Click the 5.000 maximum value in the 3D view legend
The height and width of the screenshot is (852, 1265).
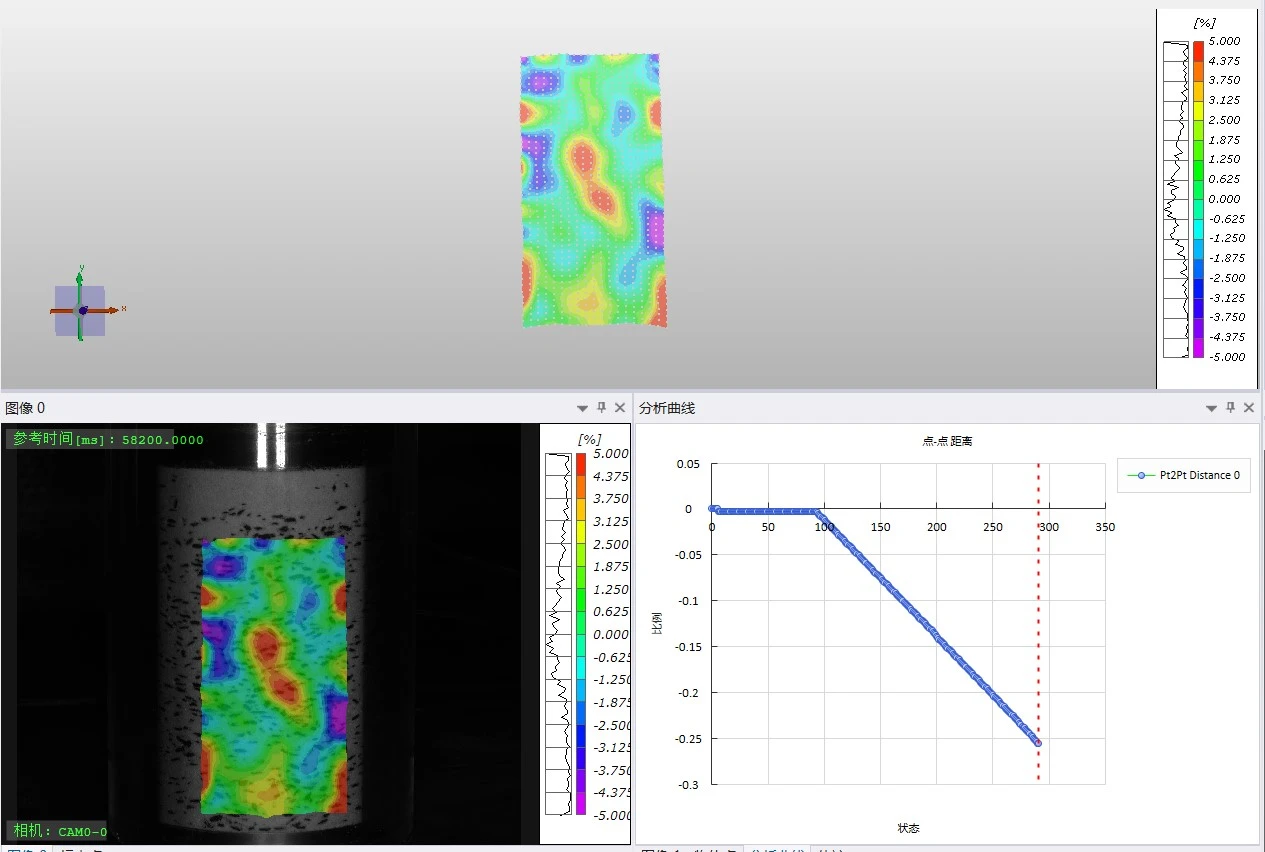click(x=1225, y=41)
